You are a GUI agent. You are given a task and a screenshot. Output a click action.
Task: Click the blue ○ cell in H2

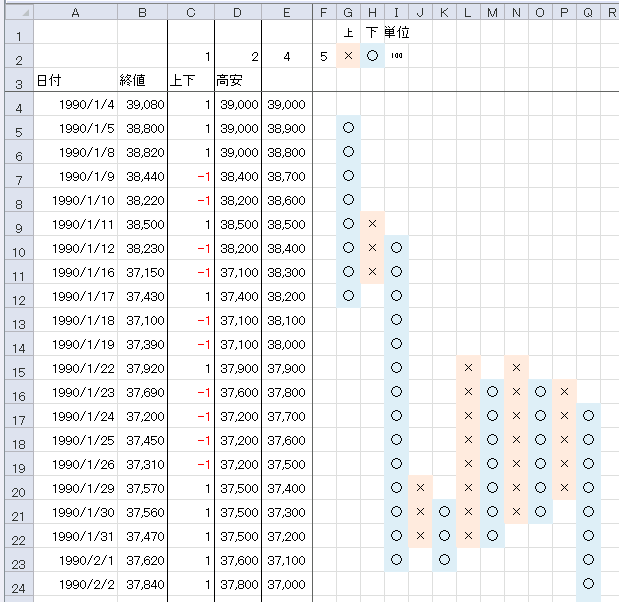click(372, 56)
